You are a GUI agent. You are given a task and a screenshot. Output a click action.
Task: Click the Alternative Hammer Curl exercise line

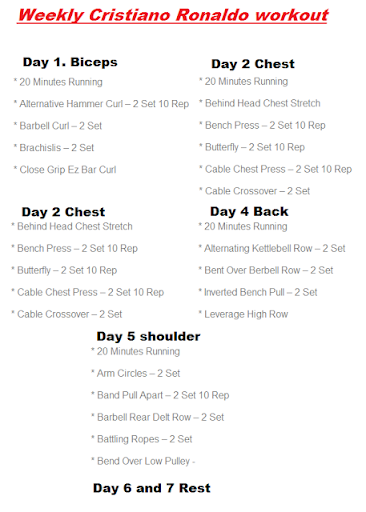click(101, 104)
